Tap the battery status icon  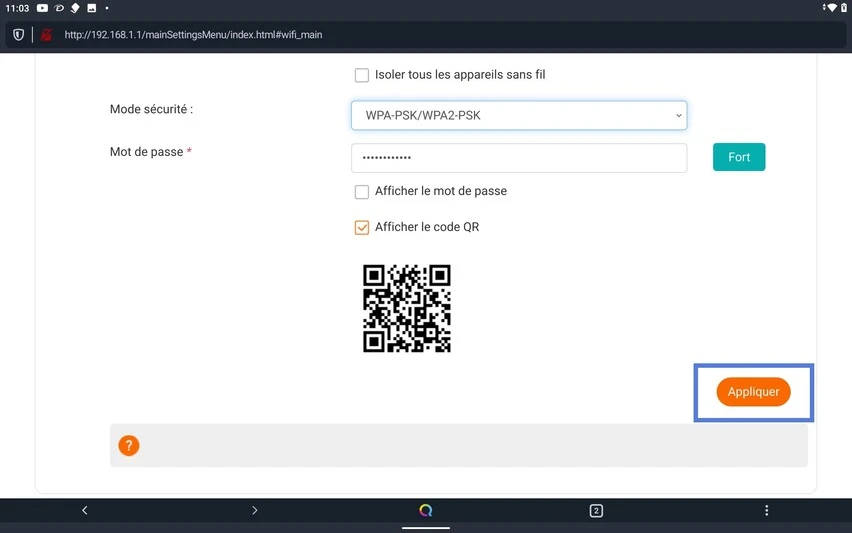coord(844,8)
